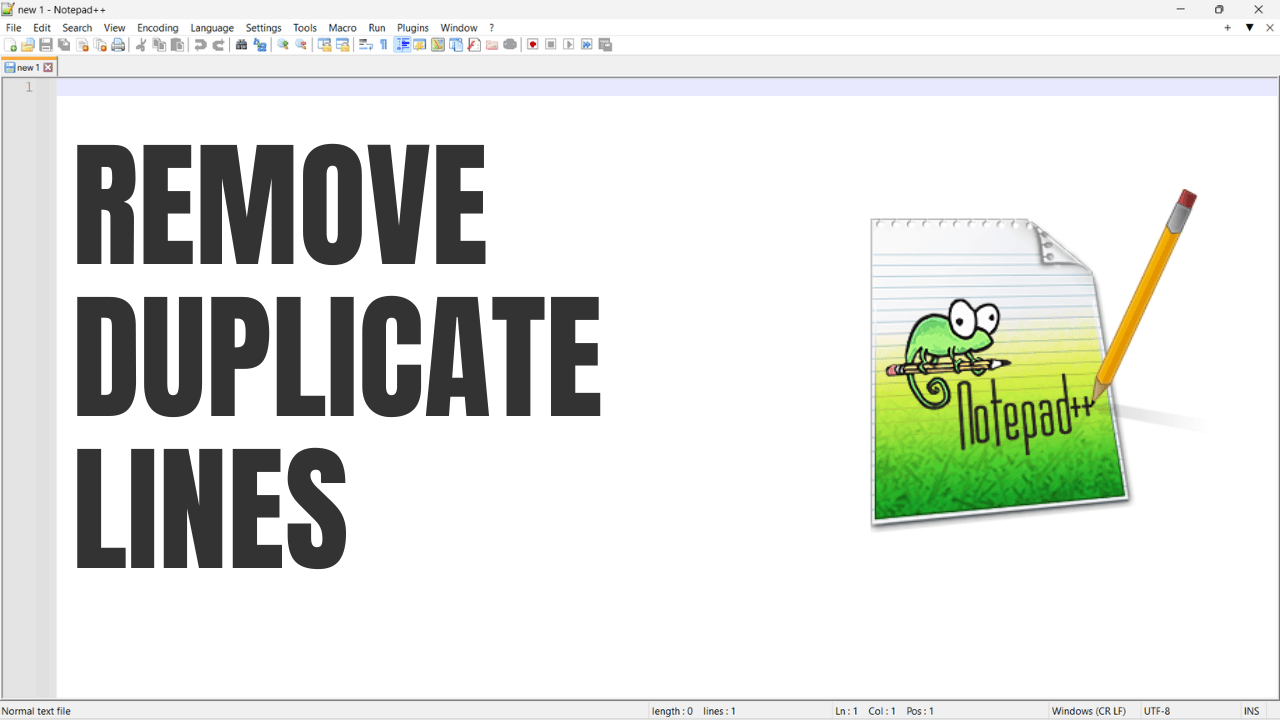1280x720 pixels.
Task: Click Windows (CR LF) in the status bar
Action: (x=1088, y=711)
